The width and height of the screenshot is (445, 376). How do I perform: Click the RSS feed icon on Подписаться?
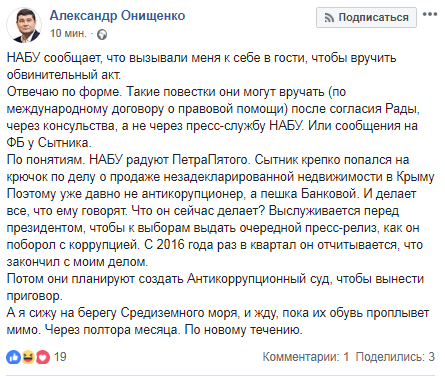[x=329, y=18]
